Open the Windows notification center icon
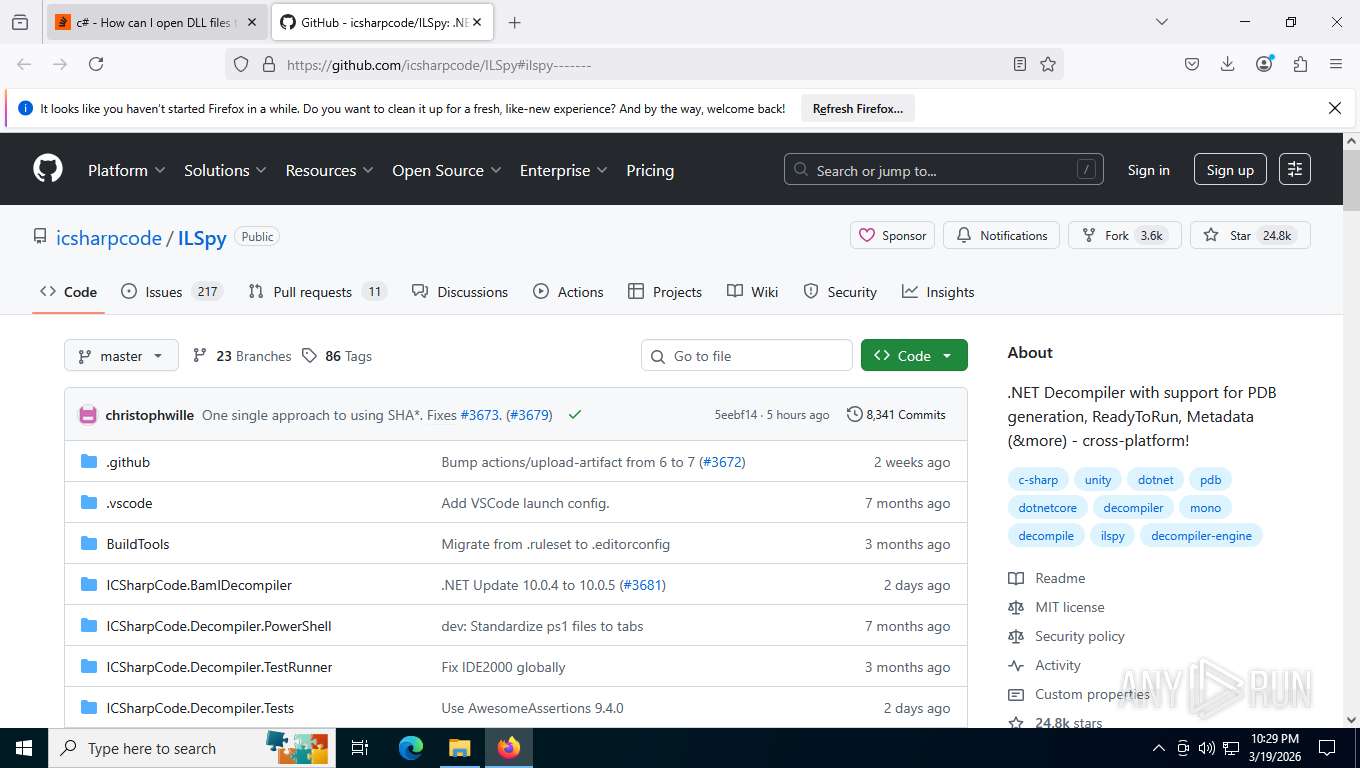The height and width of the screenshot is (768, 1360). (x=1327, y=748)
